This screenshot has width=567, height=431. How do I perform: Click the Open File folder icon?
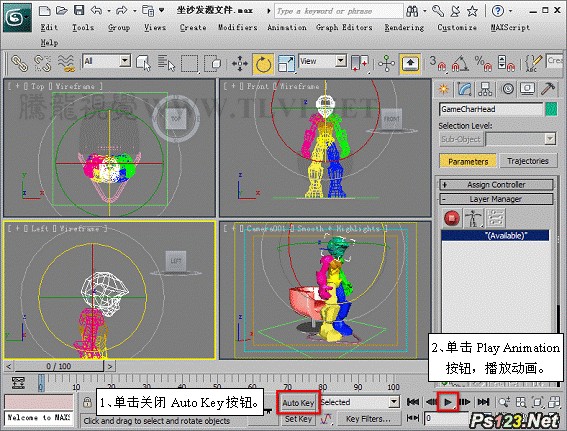(62, 10)
